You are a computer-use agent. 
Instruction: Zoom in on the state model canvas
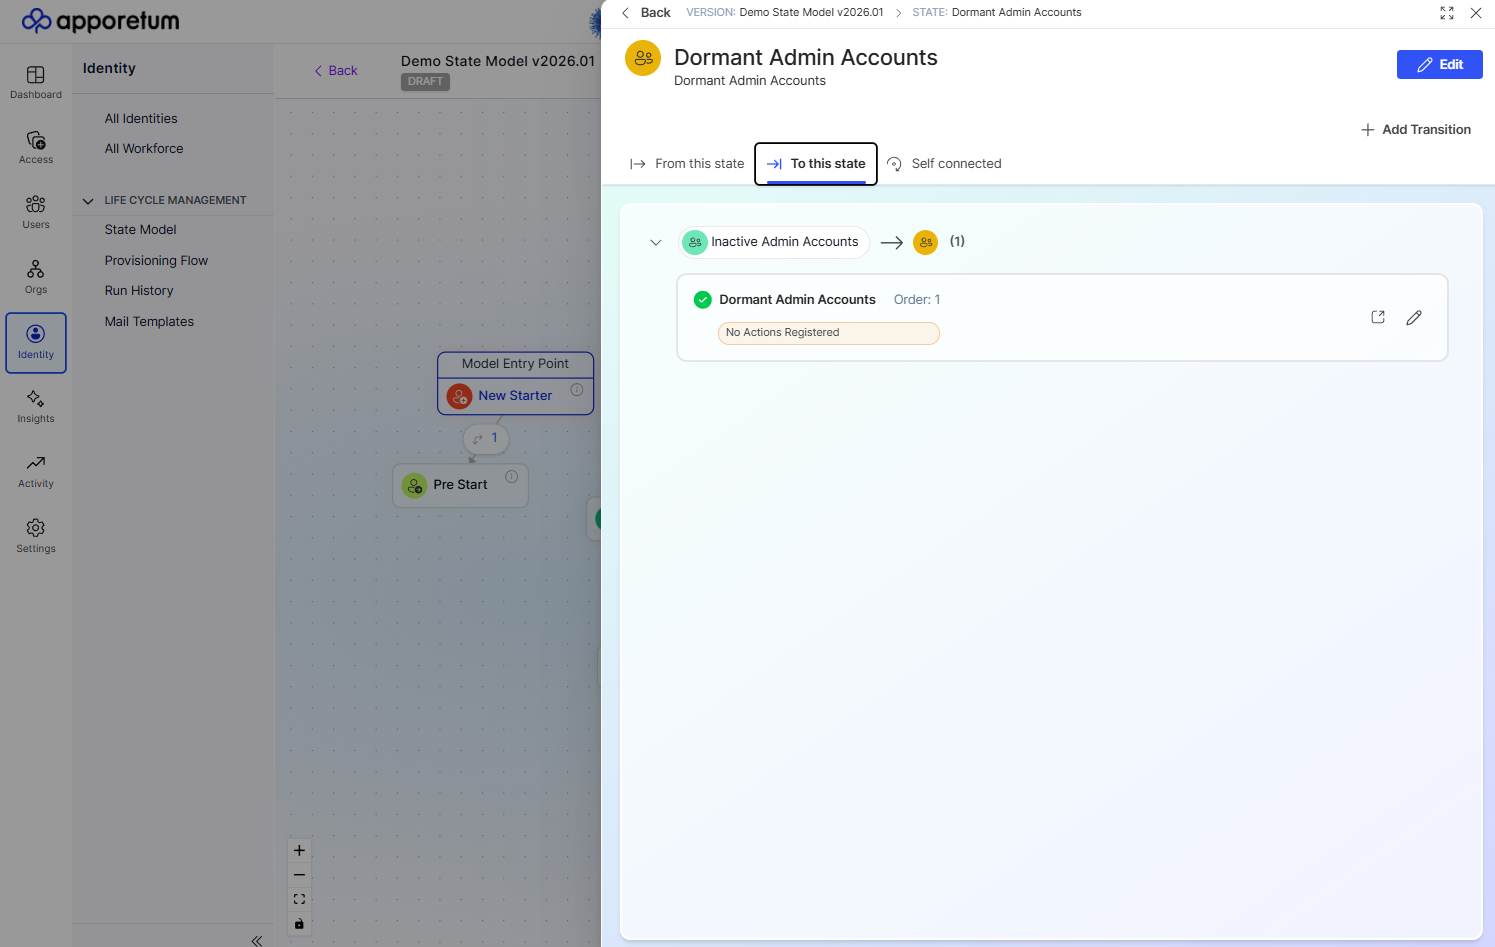tap(298, 850)
